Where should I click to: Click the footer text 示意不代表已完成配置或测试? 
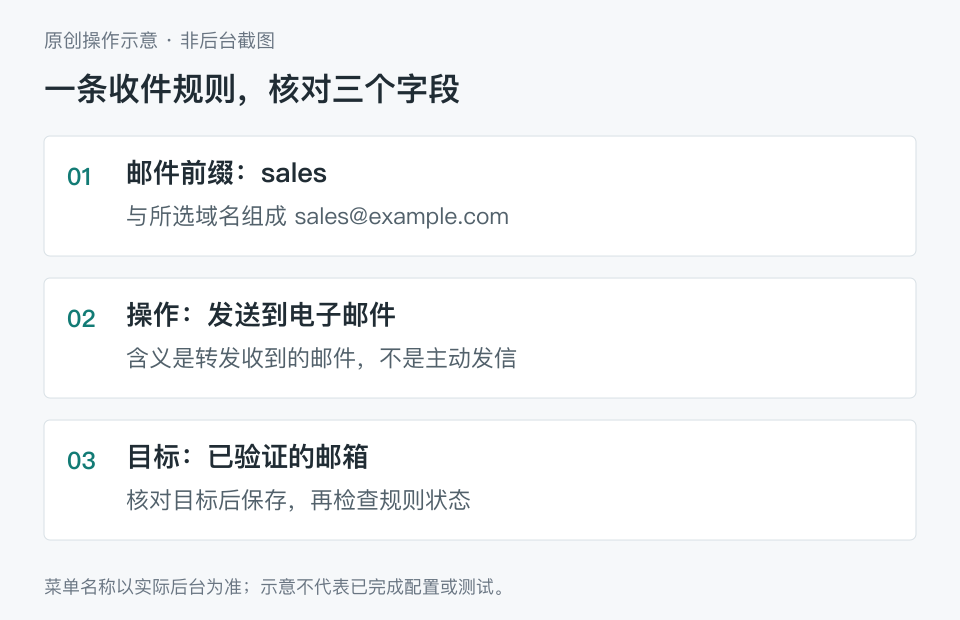click(x=383, y=587)
